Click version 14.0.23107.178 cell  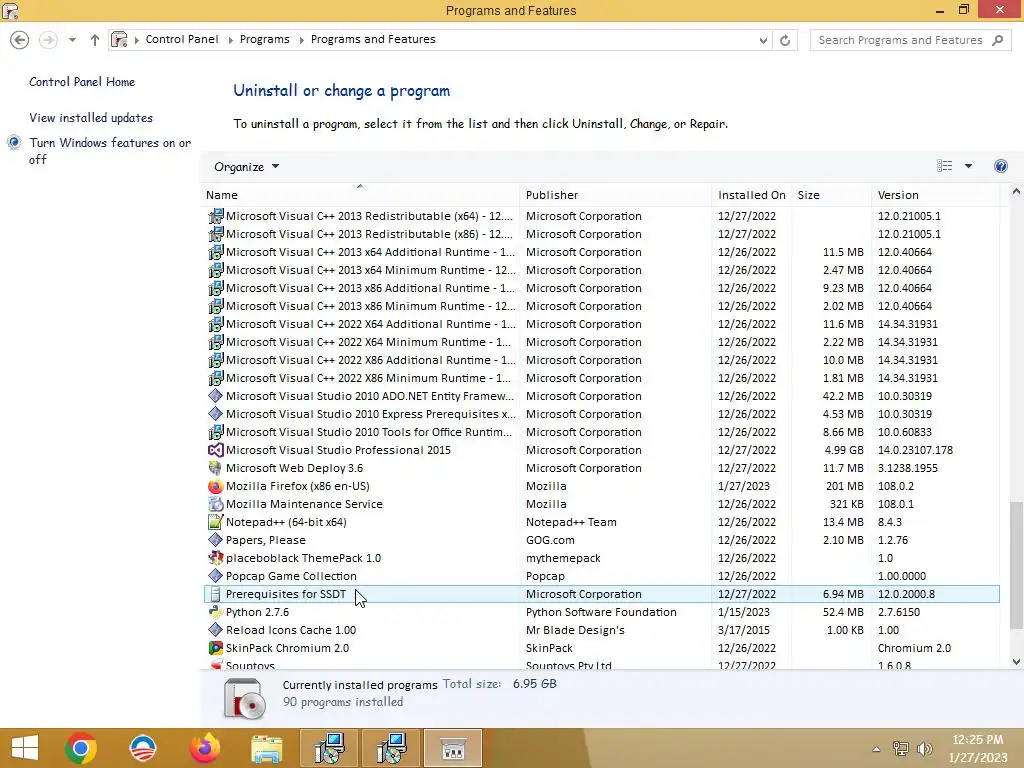915,450
